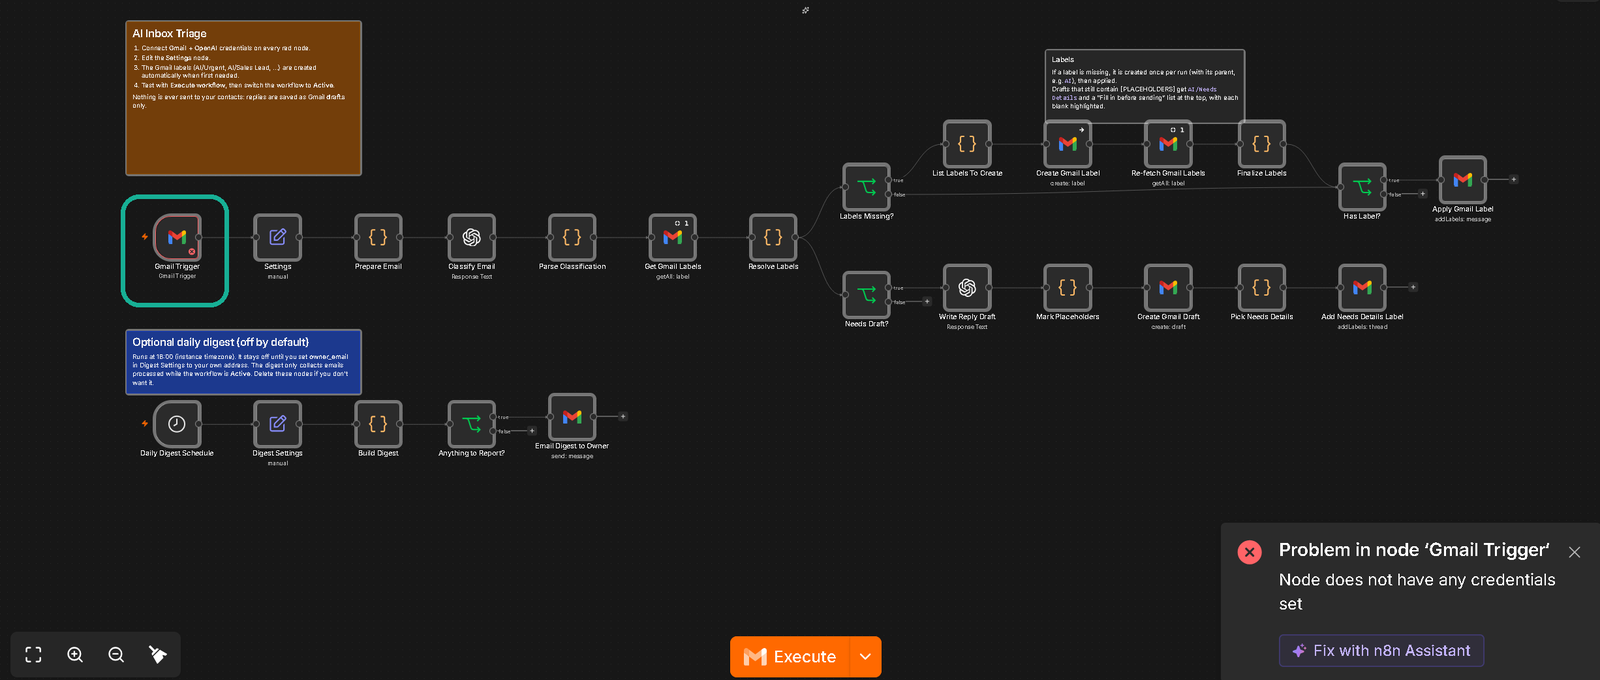The image size is (1600, 680).
Task: Open the Create Gmail Label node
Action: pos(1068,144)
